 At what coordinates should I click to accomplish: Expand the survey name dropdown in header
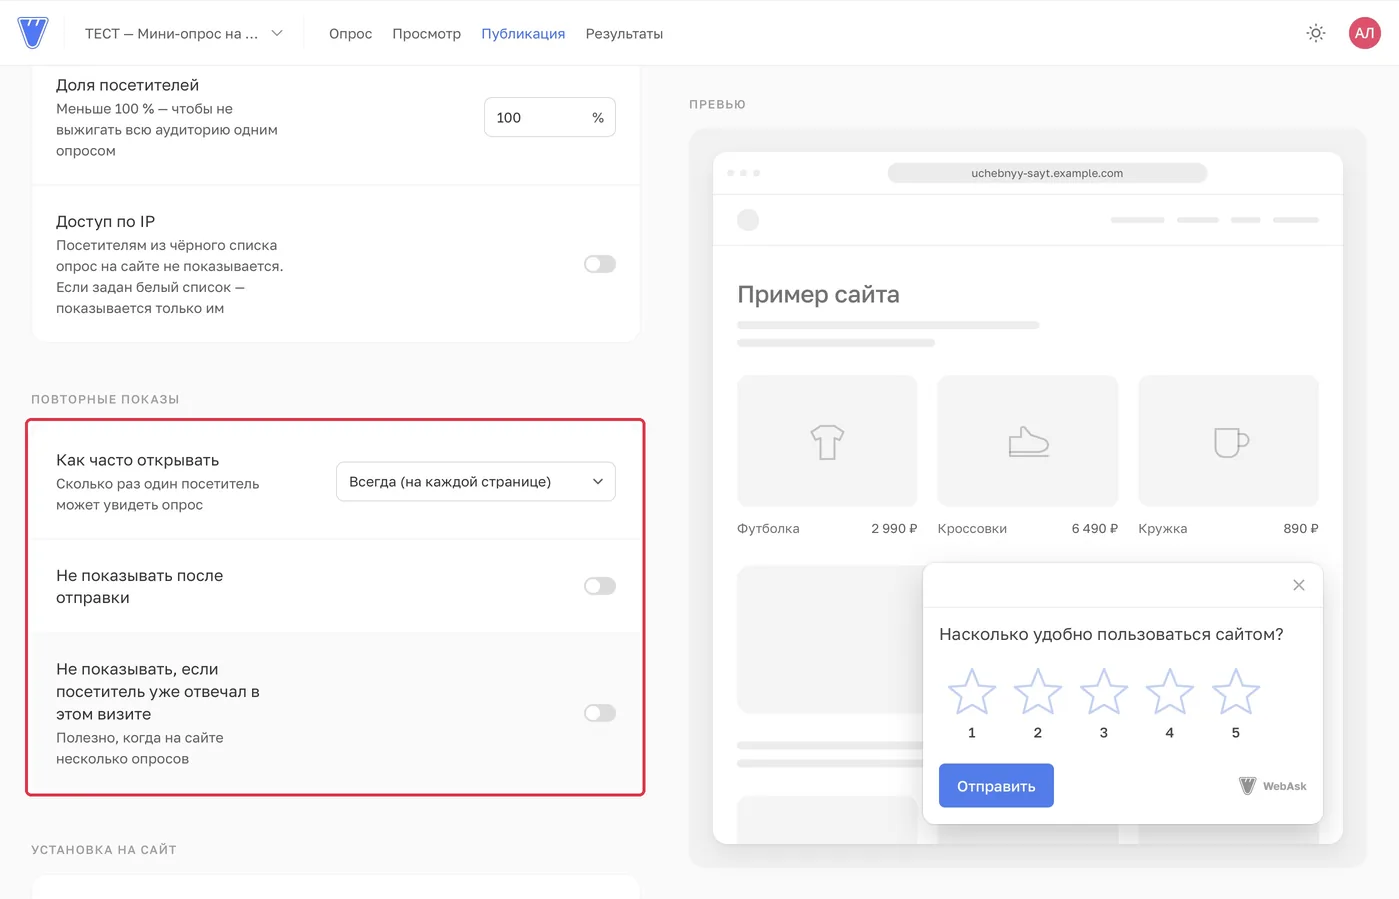click(184, 33)
